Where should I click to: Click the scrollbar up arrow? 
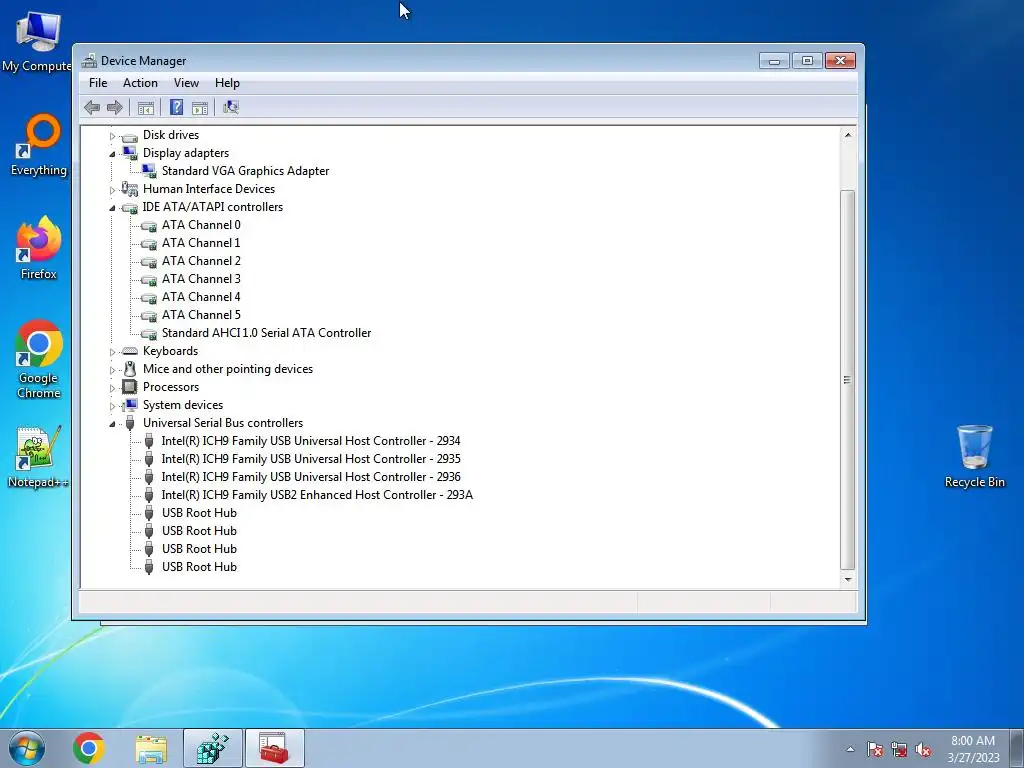tap(848, 135)
